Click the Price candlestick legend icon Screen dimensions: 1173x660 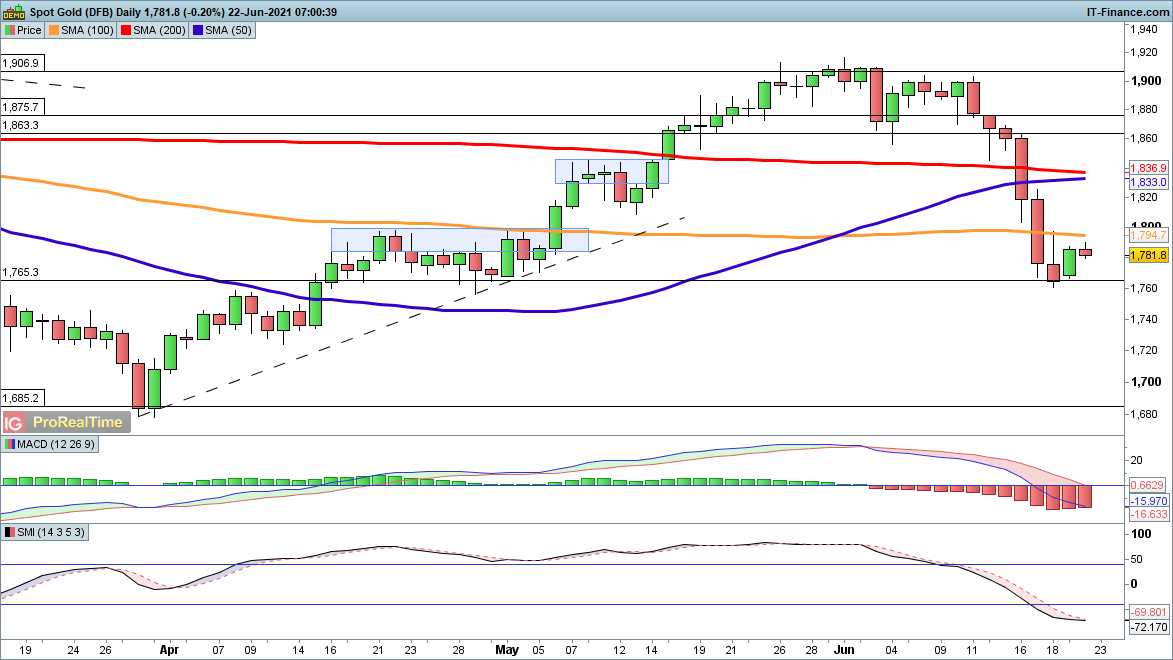[9, 30]
